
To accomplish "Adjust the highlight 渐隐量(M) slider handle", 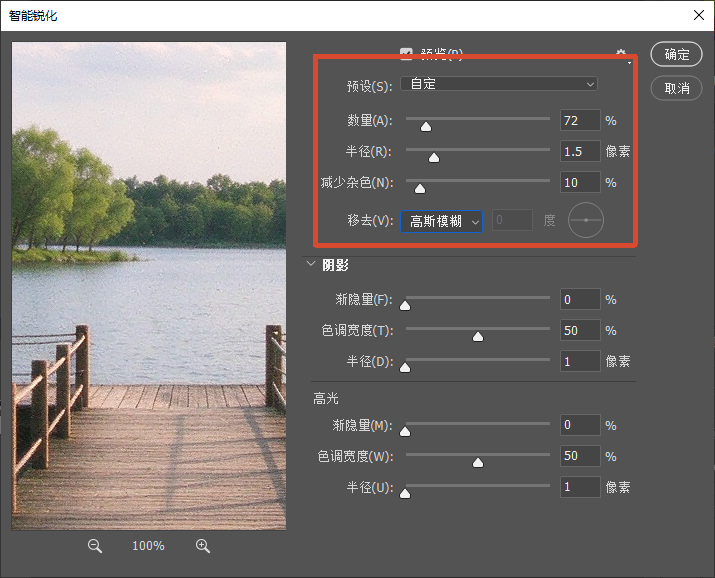I will (x=405, y=431).
